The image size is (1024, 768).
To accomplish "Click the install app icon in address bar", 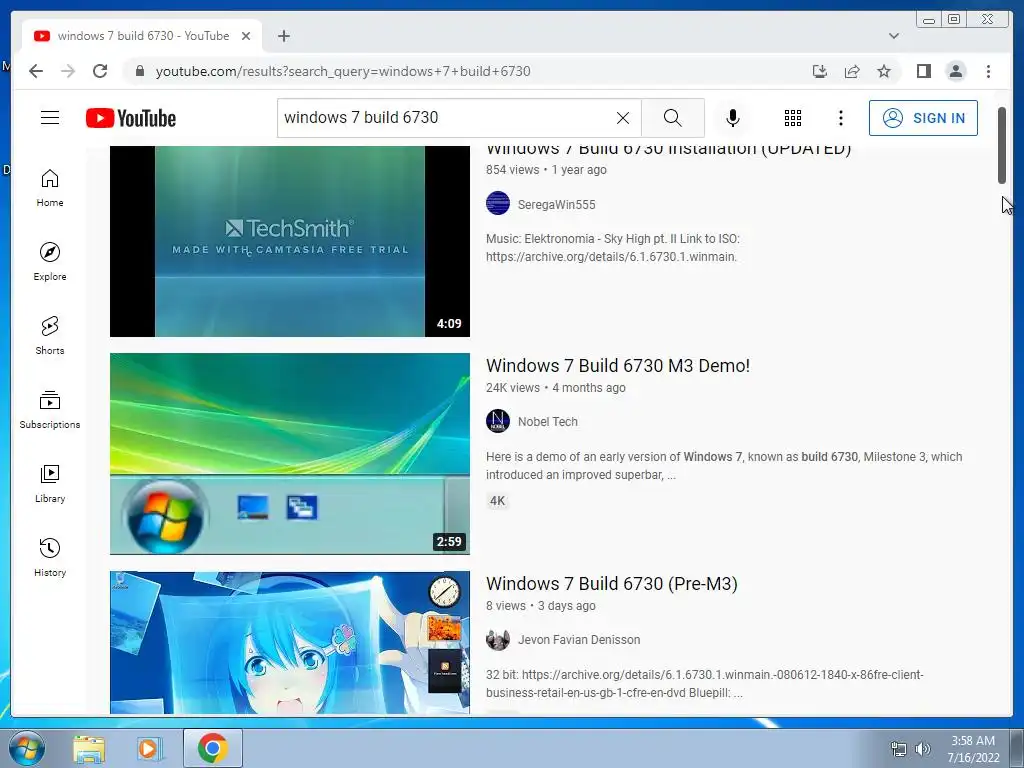I will [820, 71].
